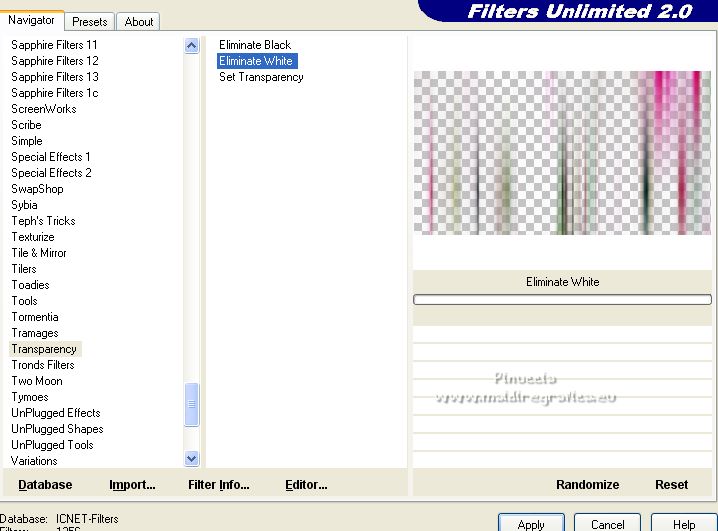Select the Eliminate White filter
Screen dimensions: 718x531
[256, 61]
